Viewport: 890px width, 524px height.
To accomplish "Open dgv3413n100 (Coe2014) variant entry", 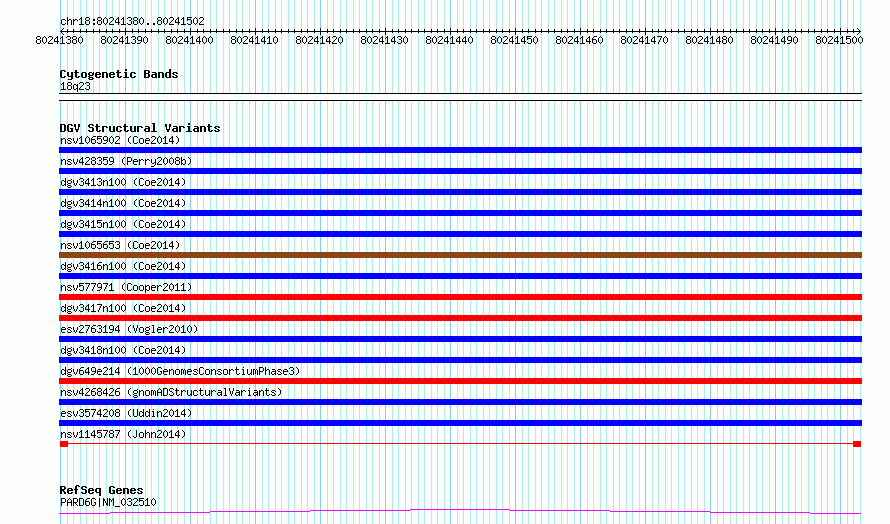I will click(x=123, y=182).
